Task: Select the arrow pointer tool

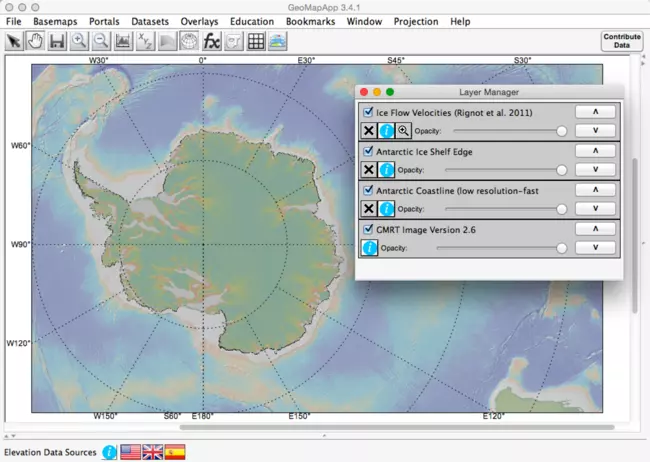Action: coord(14,41)
